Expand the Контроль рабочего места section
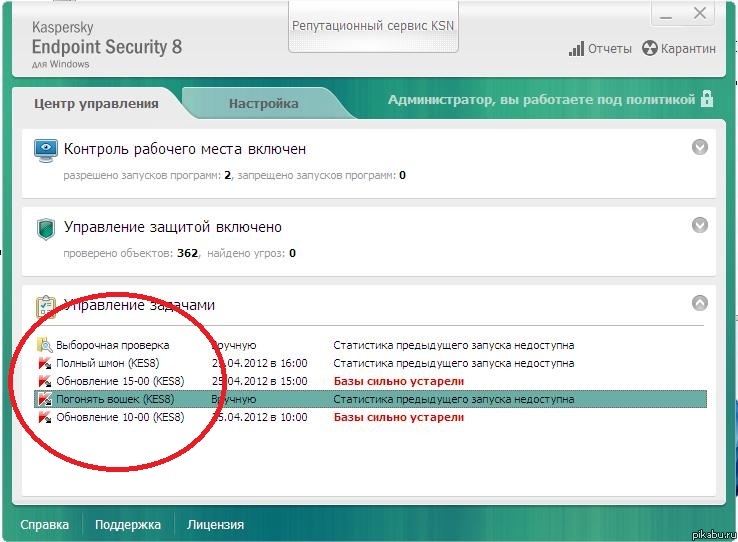 pos(700,147)
